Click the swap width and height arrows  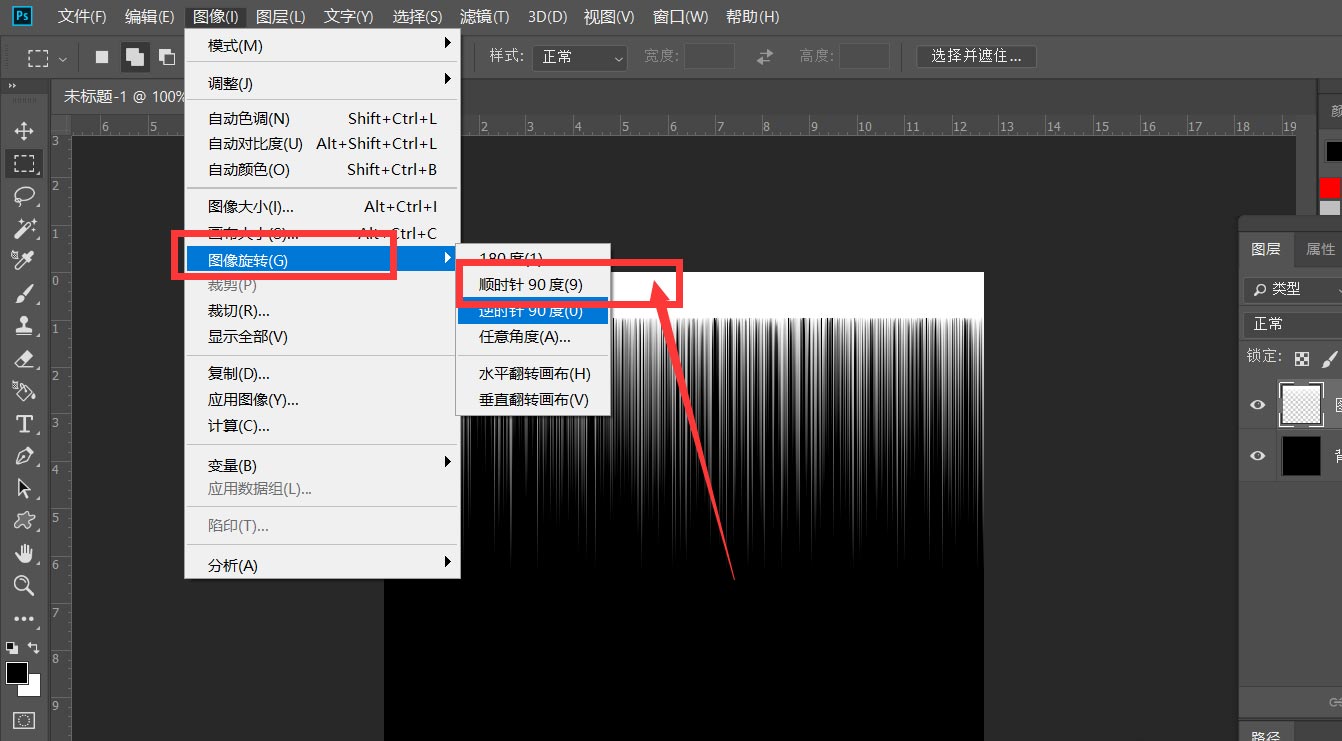tap(765, 57)
